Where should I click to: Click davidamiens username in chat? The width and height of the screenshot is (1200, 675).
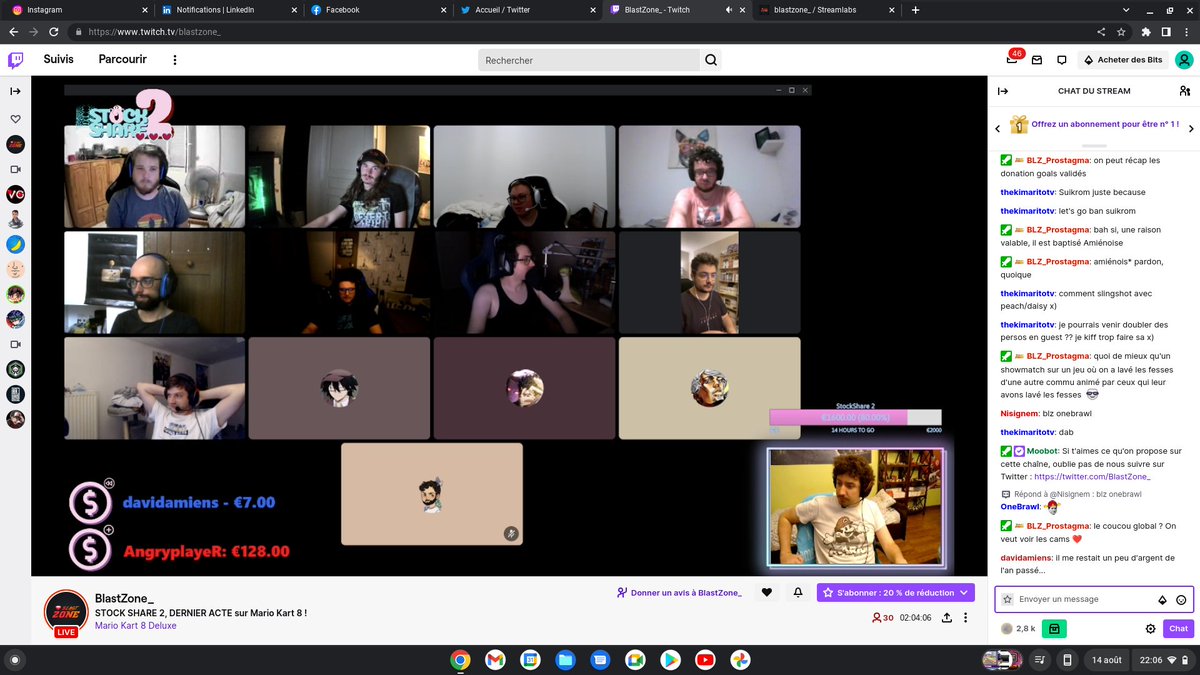coord(1026,558)
